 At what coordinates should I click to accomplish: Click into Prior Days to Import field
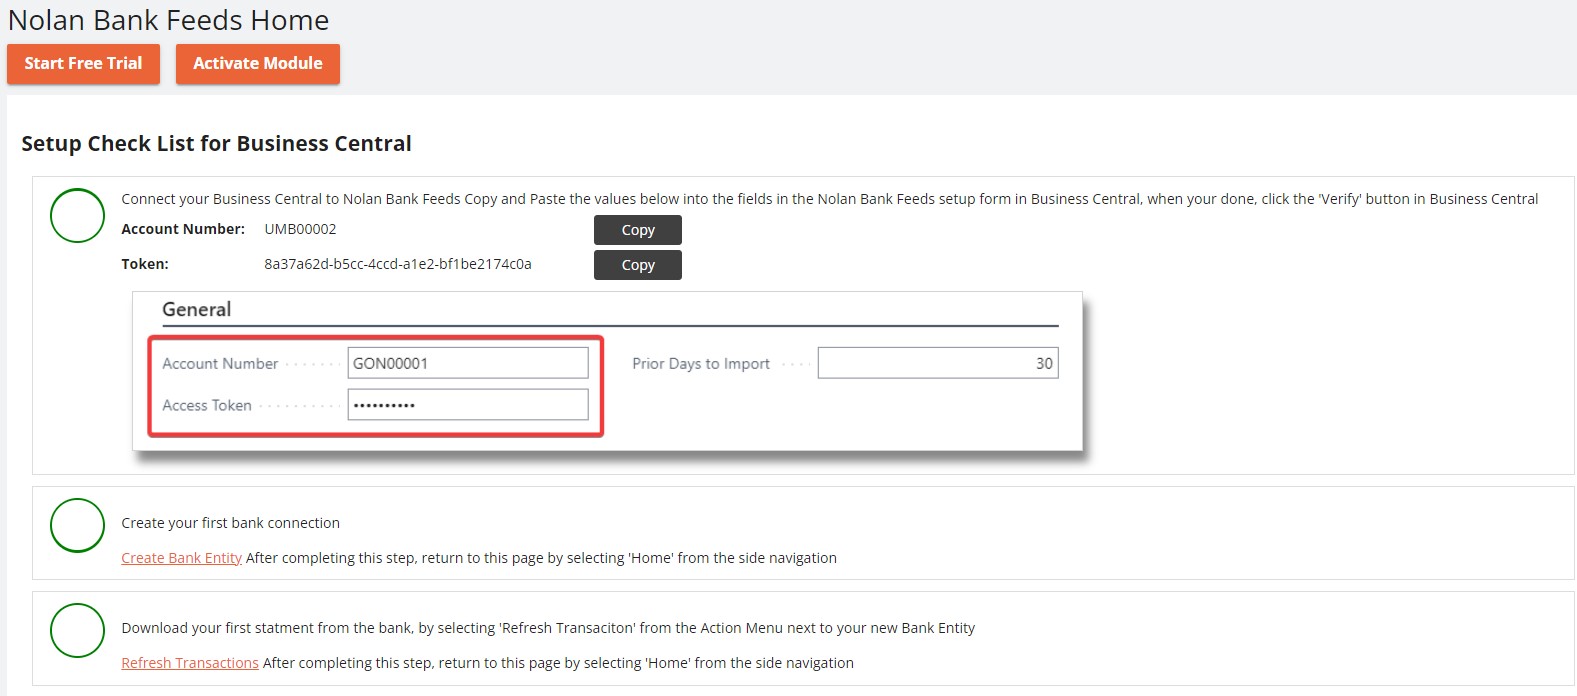pos(937,363)
